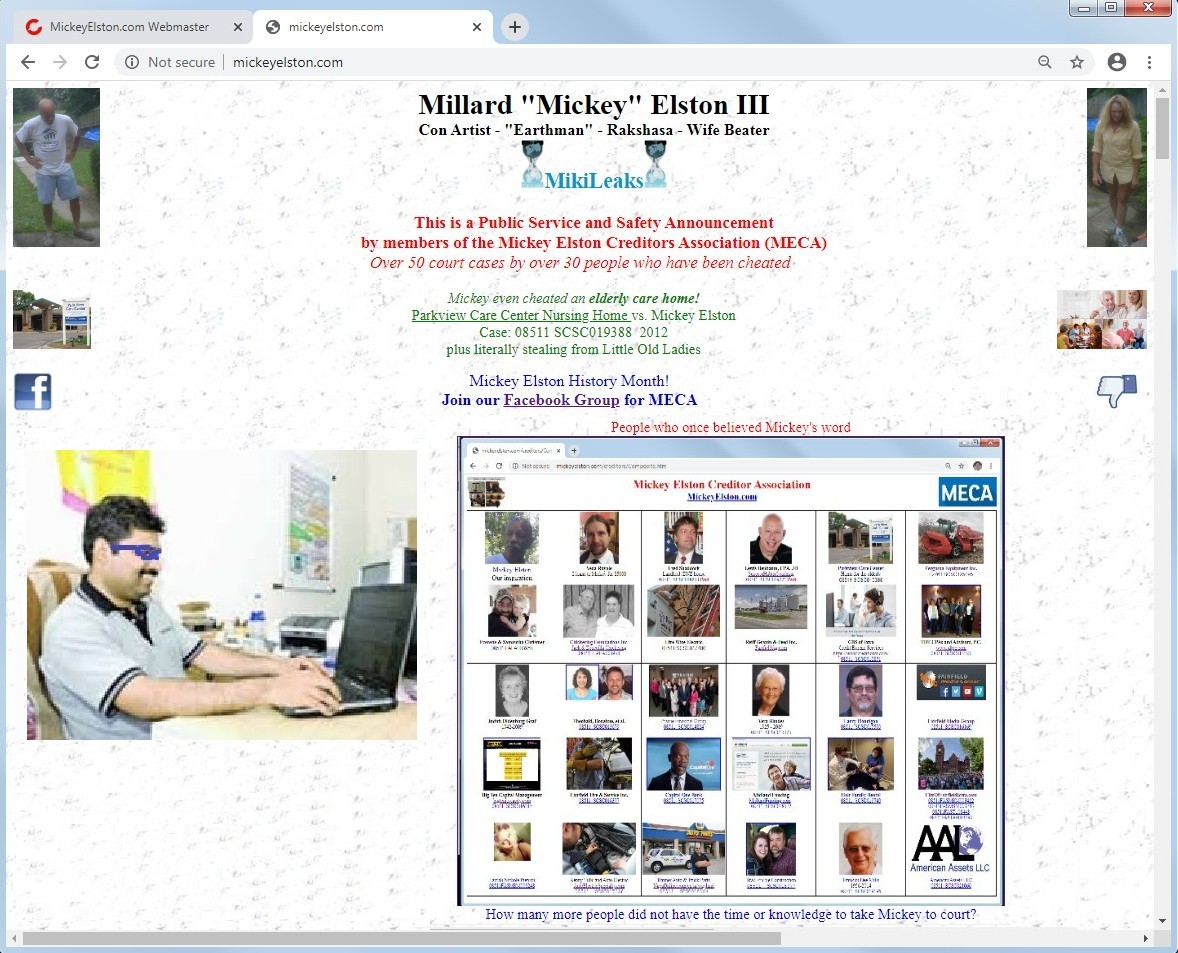Click the scroll down arrow
The height and width of the screenshot is (953, 1178).
[1162, 920]
